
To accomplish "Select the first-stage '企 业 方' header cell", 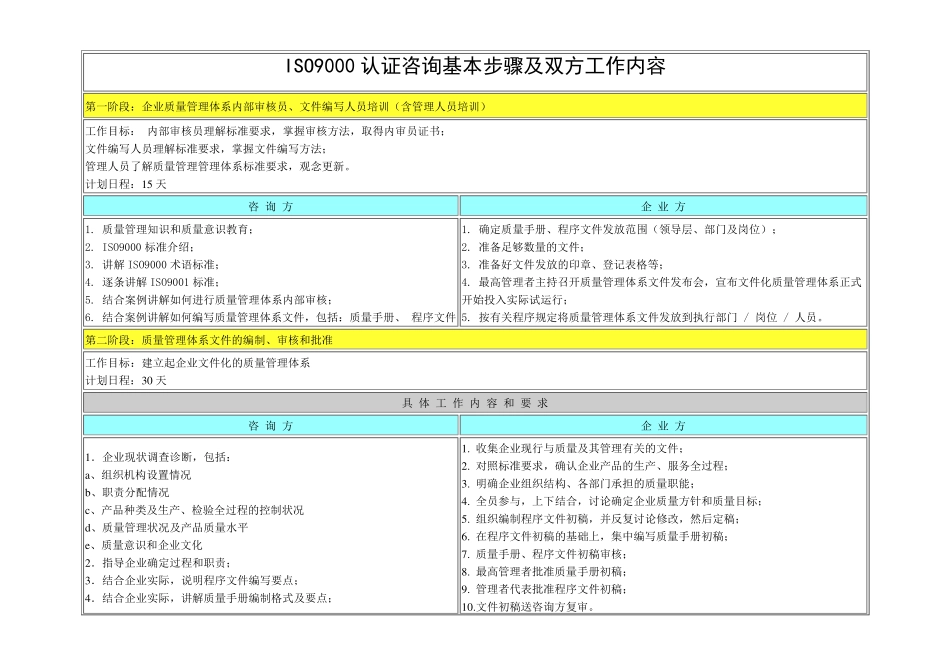I will [x=663, y=206].
